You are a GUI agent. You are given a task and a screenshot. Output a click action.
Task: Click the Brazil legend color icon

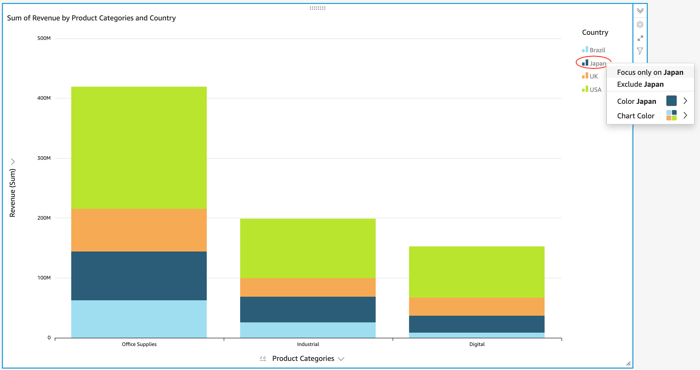585,49
